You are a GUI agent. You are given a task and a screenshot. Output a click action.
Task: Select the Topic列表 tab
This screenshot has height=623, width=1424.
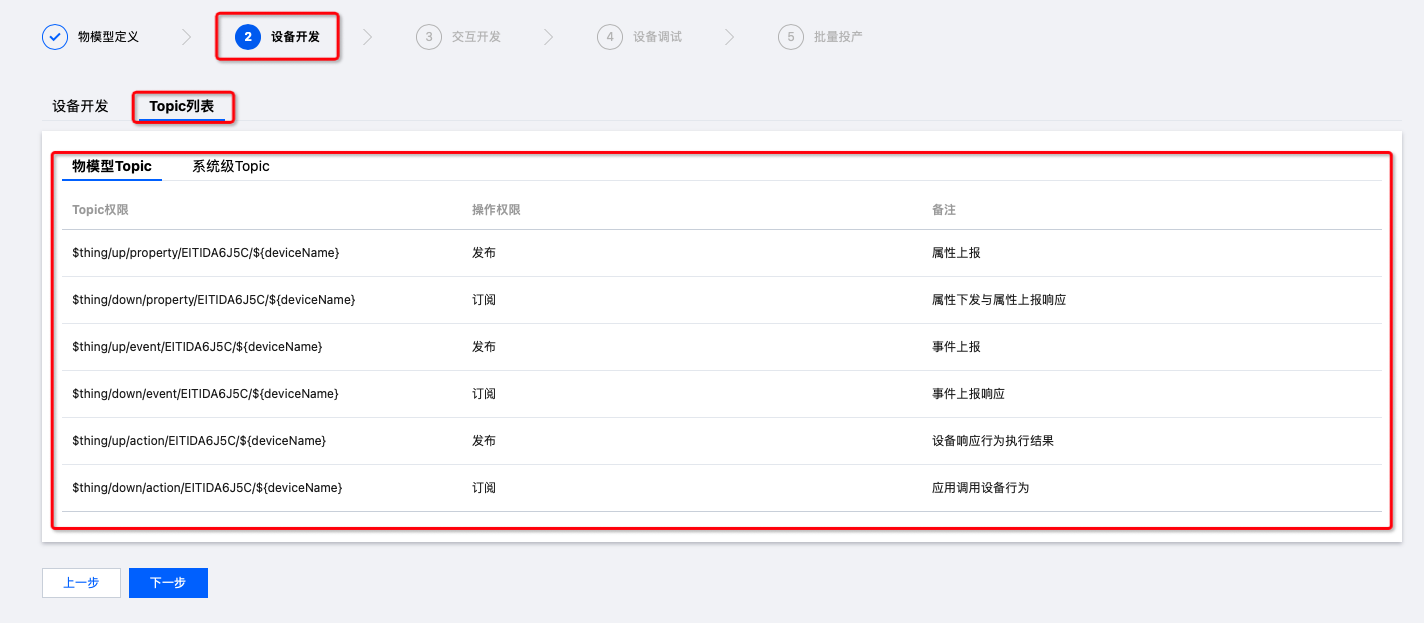coord(182,106)
